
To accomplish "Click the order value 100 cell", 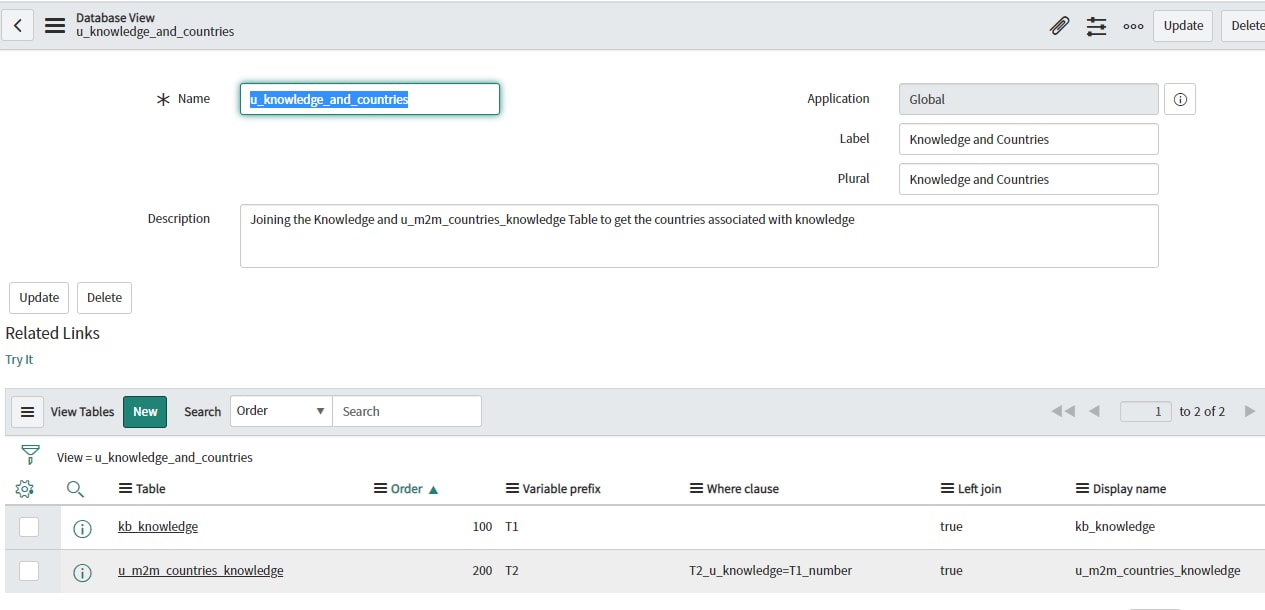I will pyautogui.click(x=482, y=526).
